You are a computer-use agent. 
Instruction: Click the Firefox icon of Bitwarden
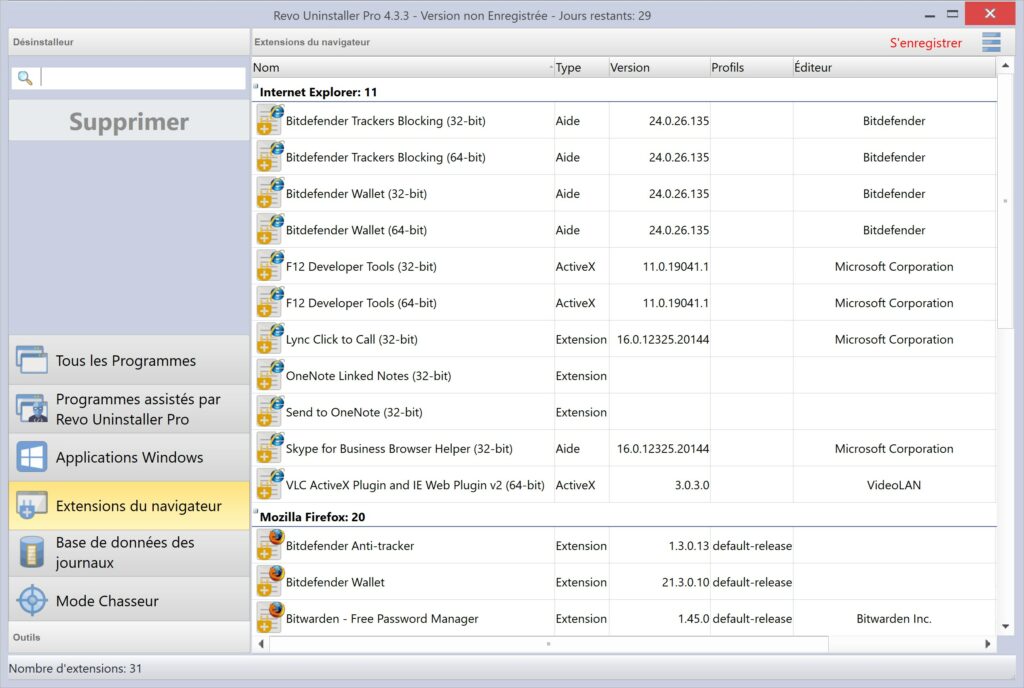(x=270, y=618)
